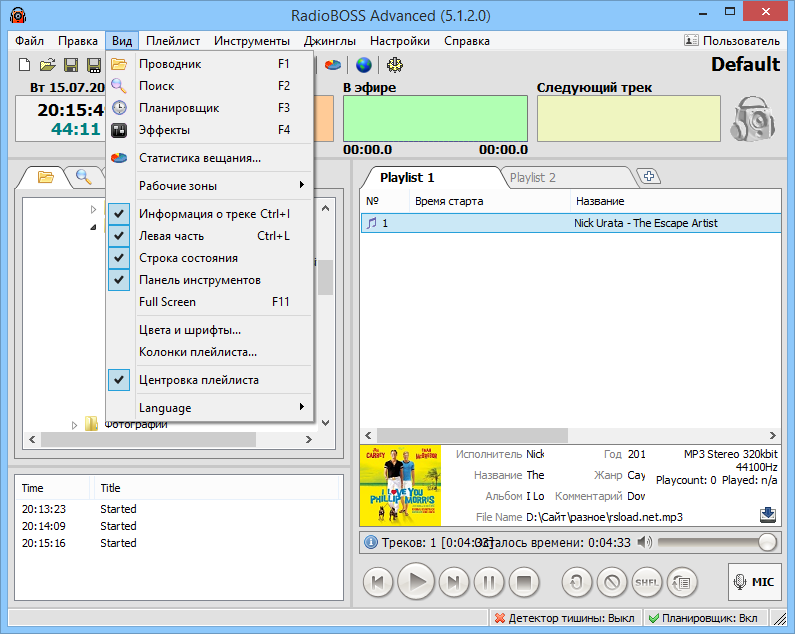Click Детектор тишины: Выкл status item
Screen dimensions: 795x634
click(x=565, y=618)
